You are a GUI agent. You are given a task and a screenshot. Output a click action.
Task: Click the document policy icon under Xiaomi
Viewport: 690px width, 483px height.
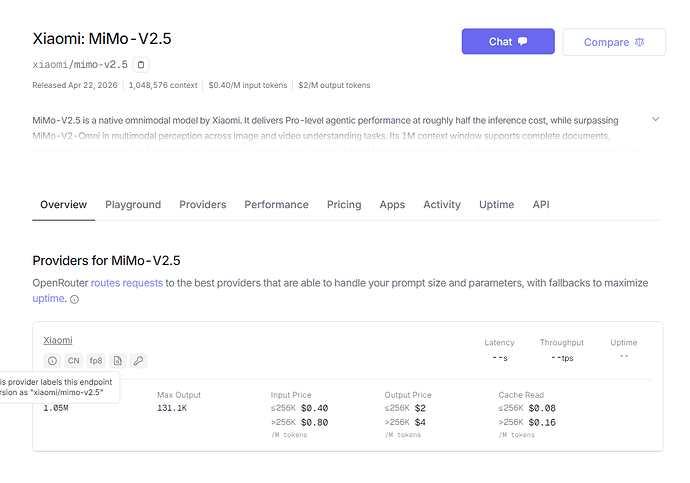[x=117, y=361]
